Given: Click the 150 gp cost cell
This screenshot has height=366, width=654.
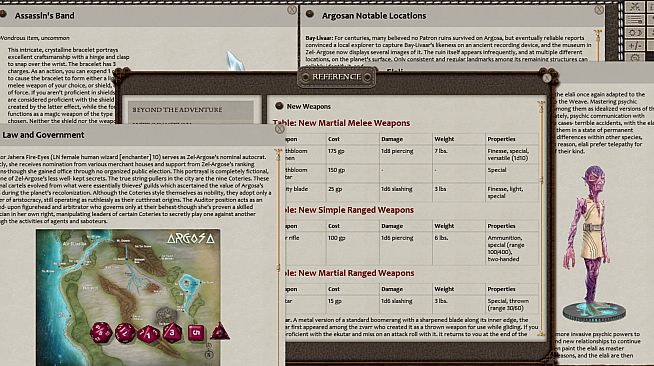Looking at the screenshot, I should pos(353,173).
